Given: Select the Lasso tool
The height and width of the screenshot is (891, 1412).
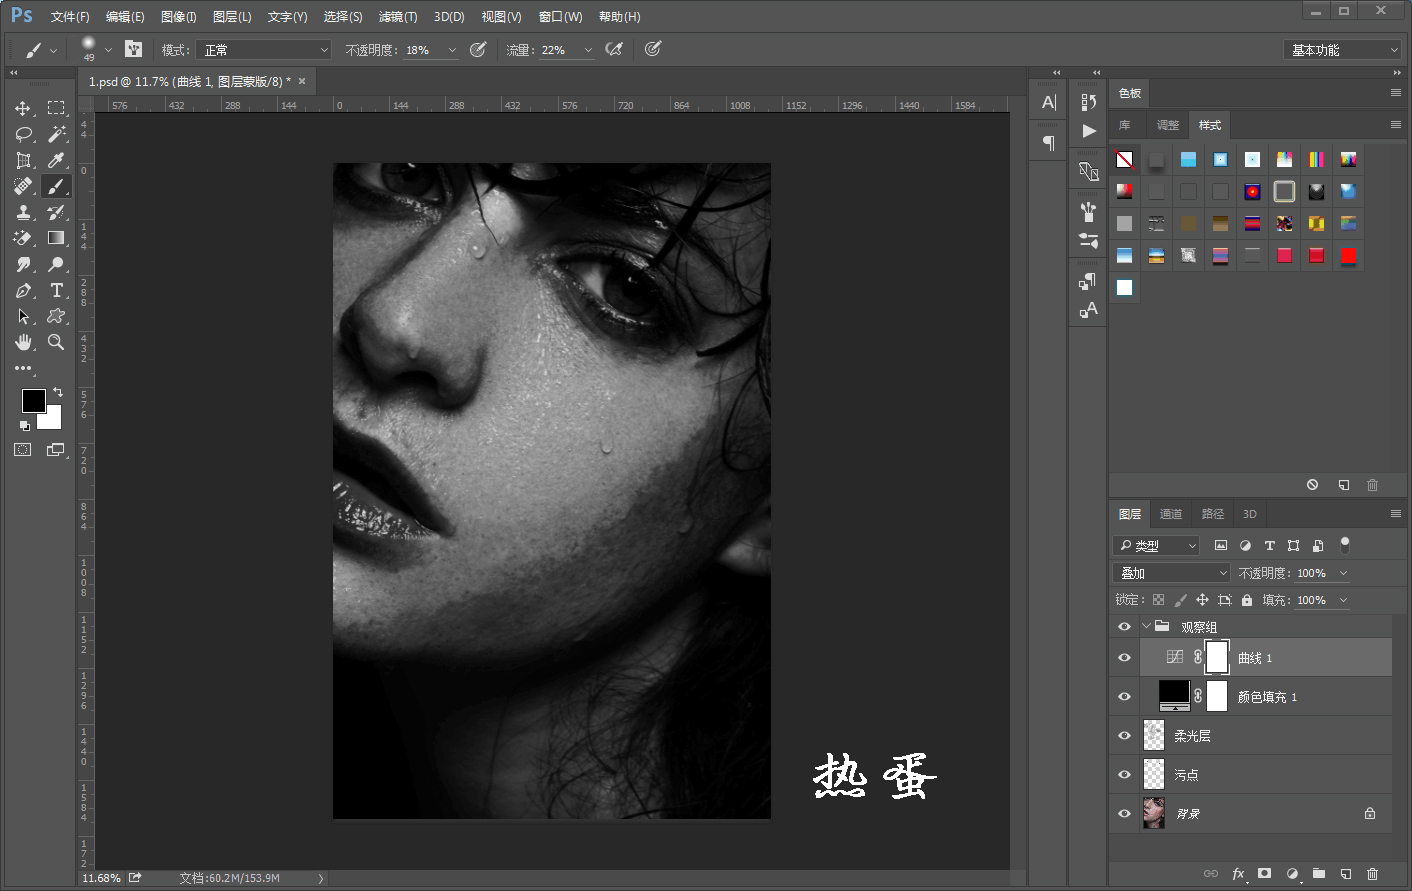Looking at the screenshot, I should coord(23,134).
